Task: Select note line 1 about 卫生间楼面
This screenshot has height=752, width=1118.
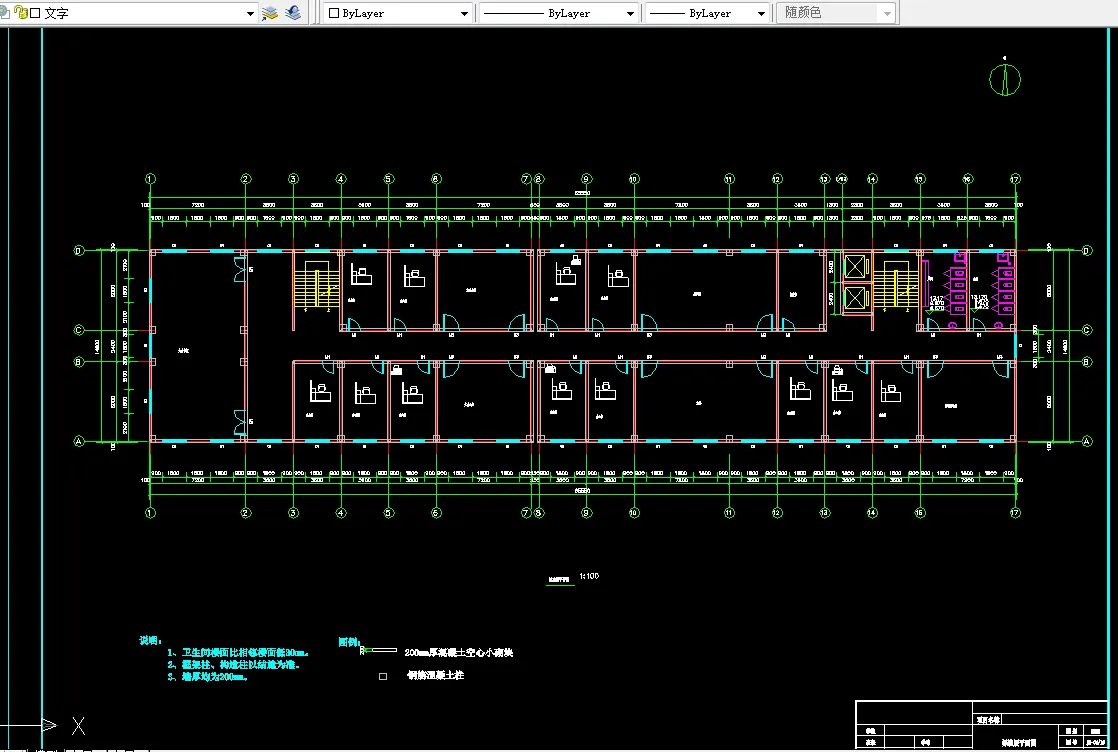Action: coord(238,652)
